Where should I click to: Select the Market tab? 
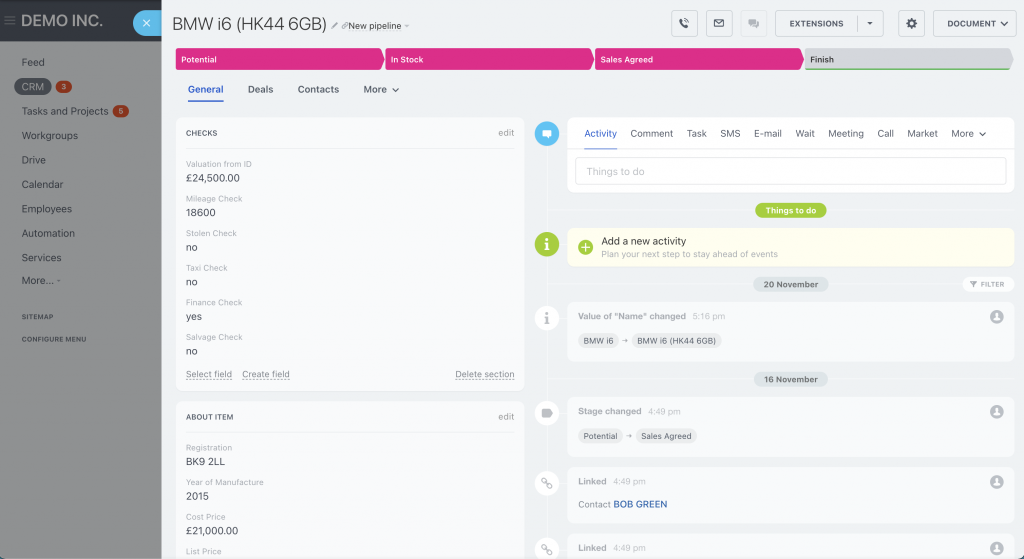922,133
